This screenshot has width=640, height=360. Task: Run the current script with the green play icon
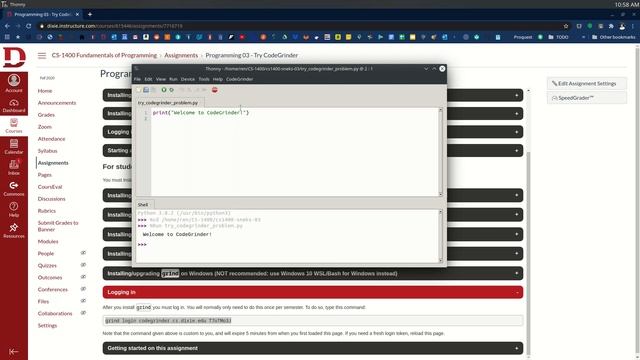[164, 90]
